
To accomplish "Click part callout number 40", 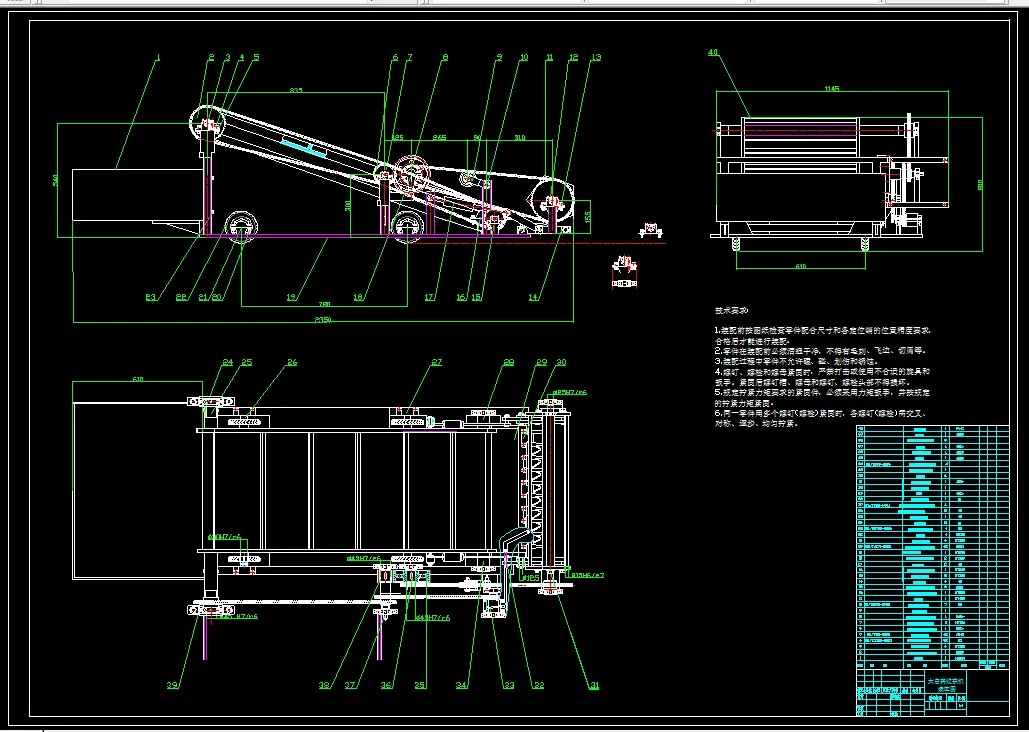I will coord(713,53).
